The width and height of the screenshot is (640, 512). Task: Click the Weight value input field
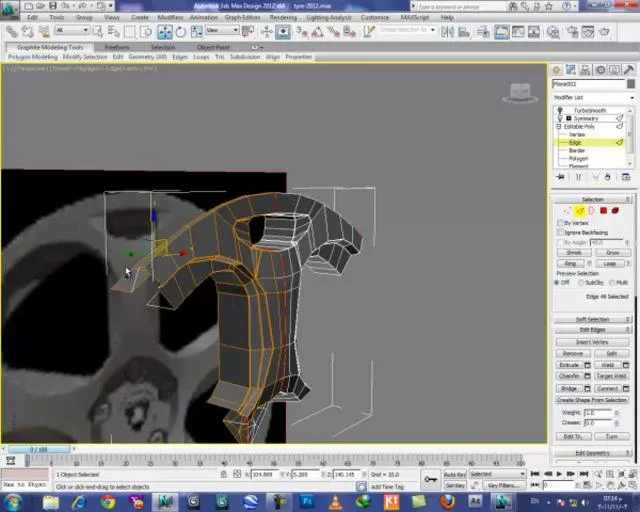(x=598, y=413)
